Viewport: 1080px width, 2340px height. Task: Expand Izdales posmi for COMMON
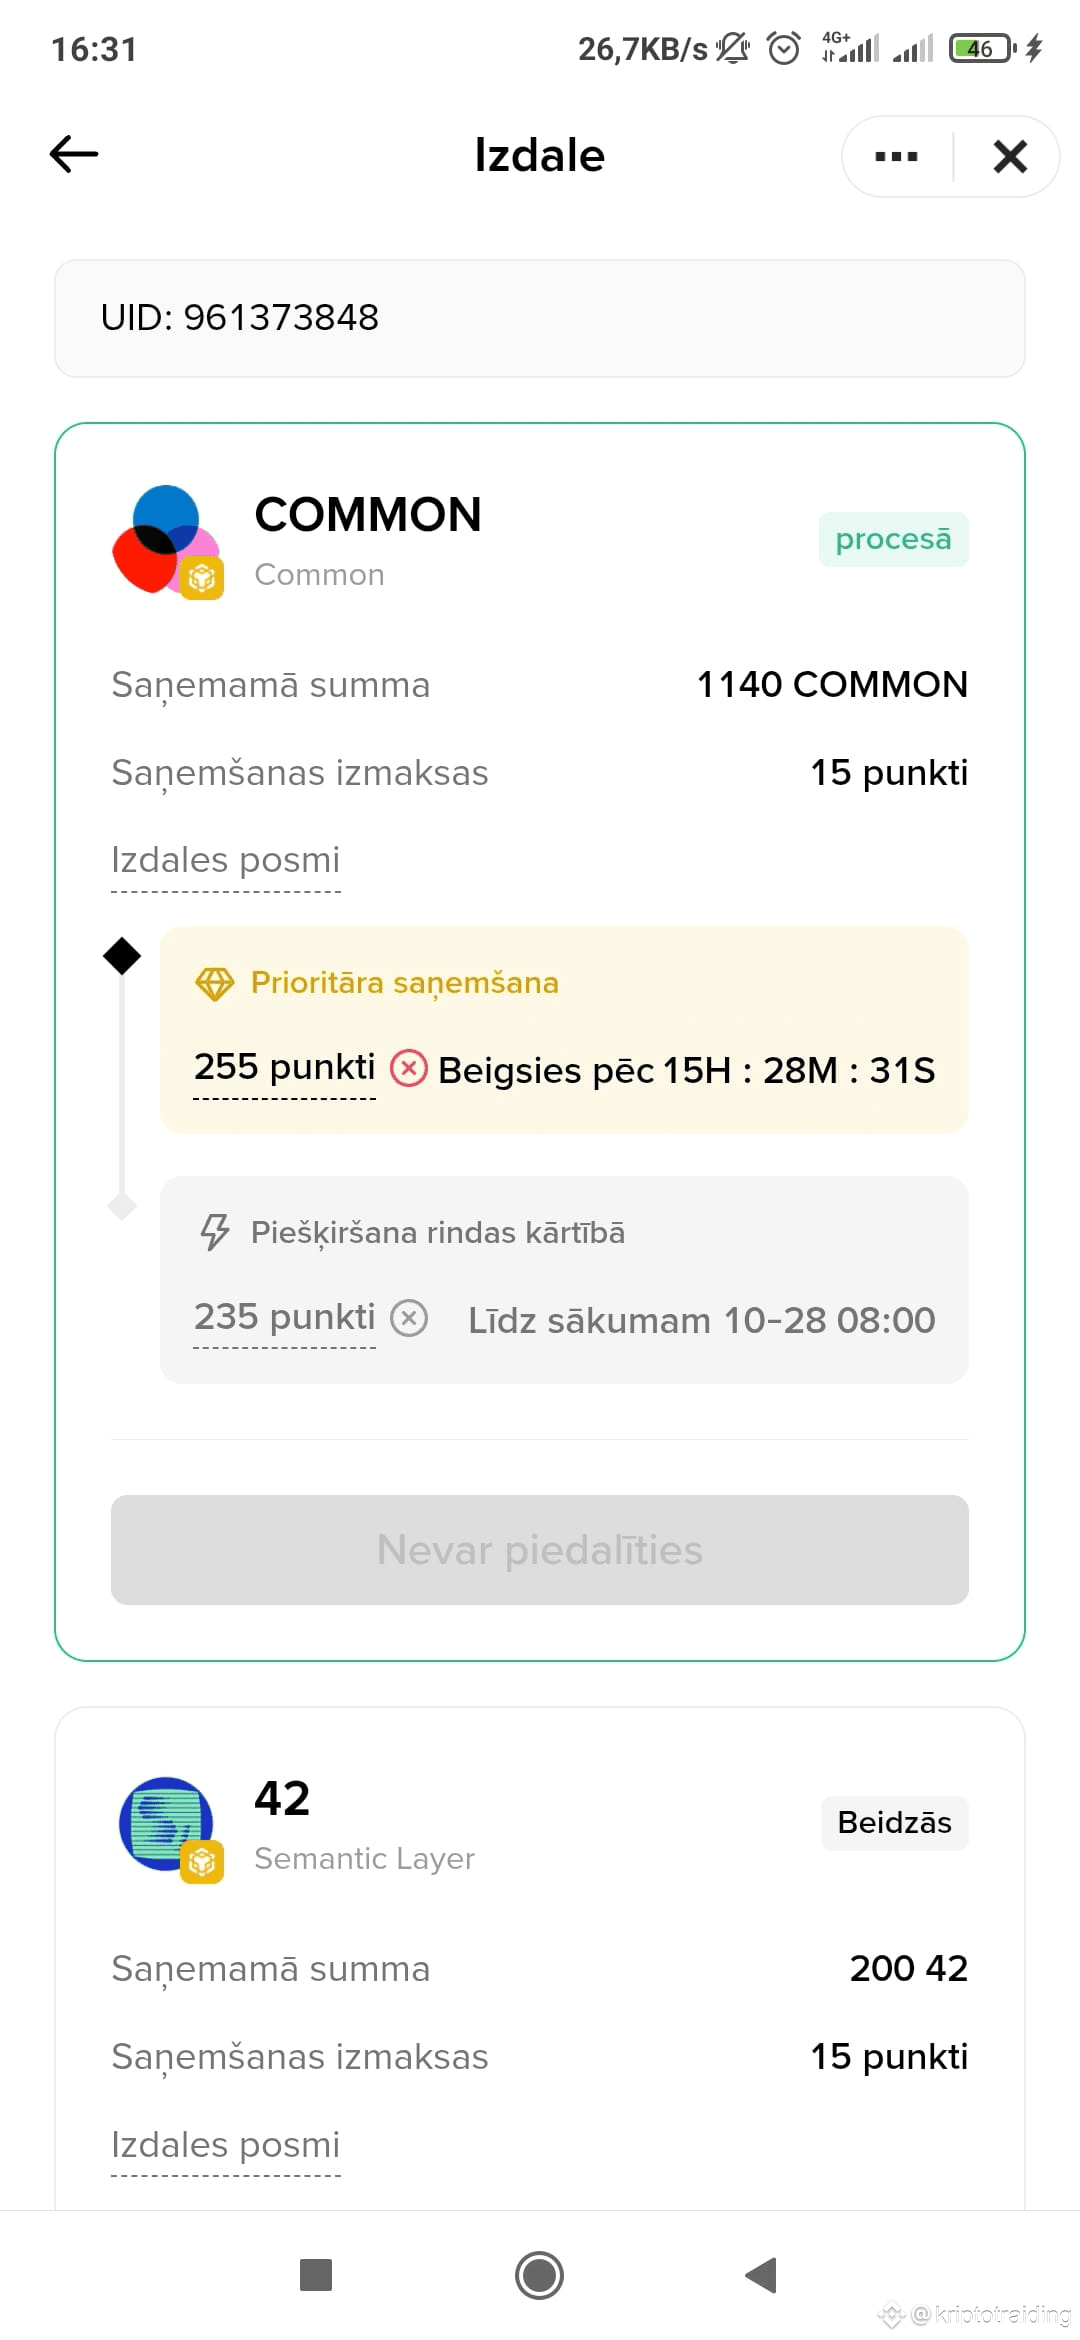[225, 860]
